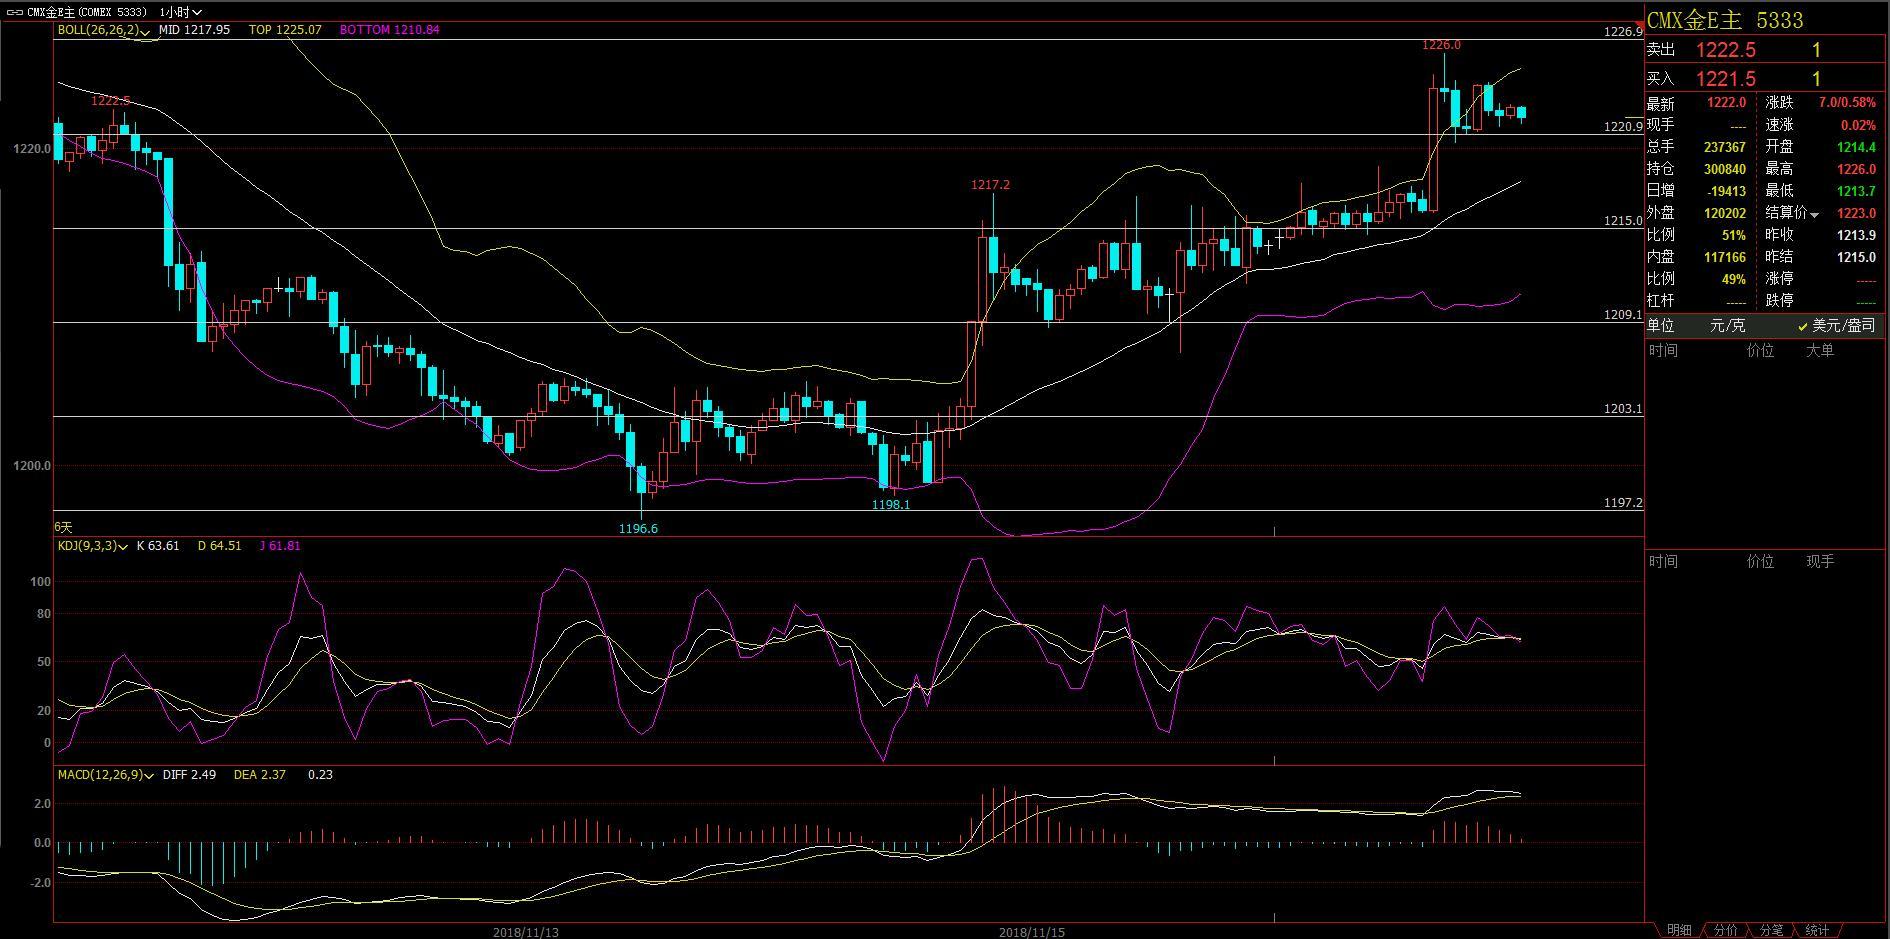Click the 买入 price 1221.5
Image resolution: width=1890 pixels, height=939 pixels.
[x=1726, y=78]
